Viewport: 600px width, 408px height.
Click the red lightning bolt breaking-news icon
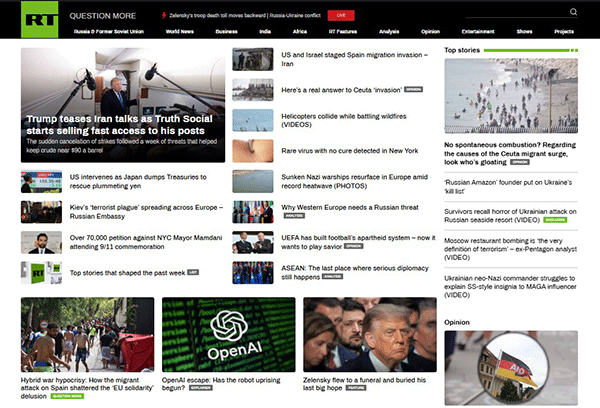tap(164, 15)
